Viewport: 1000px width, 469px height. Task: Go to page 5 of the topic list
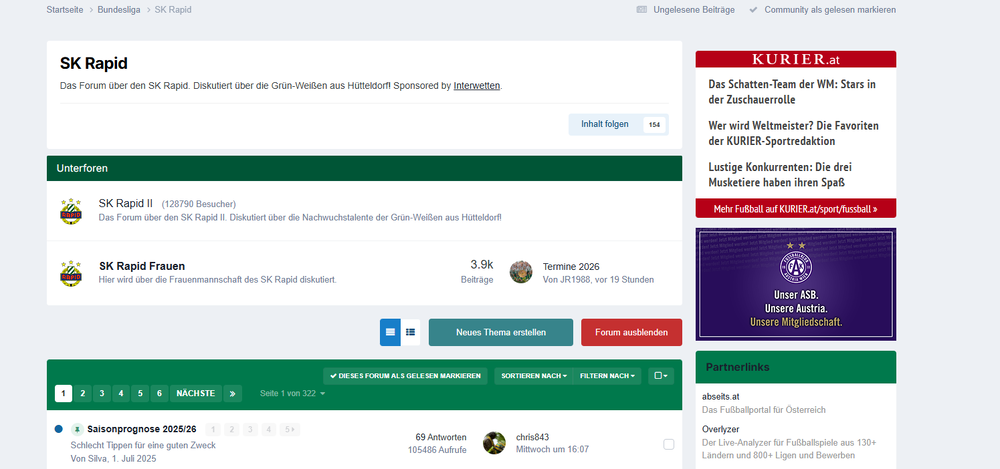tap(140, 394)
